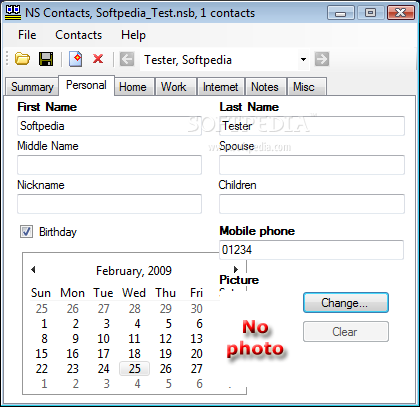Click the Change... picture button
The image size is (420, 407).
346,303
